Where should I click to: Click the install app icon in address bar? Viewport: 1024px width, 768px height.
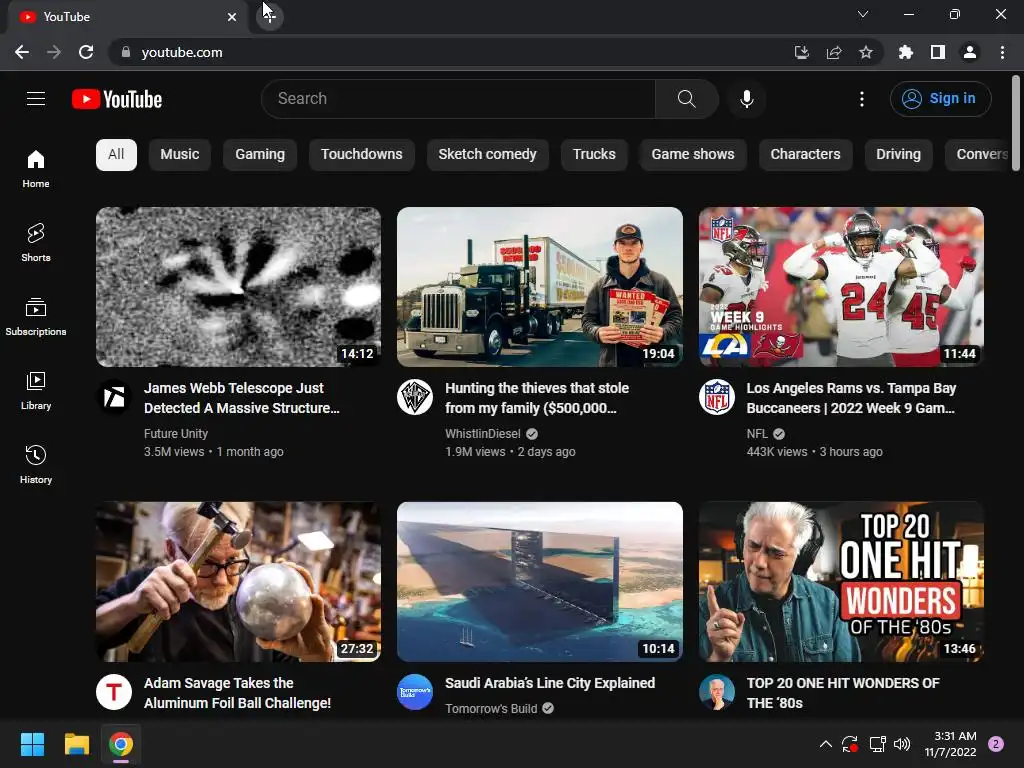point(801,52)
